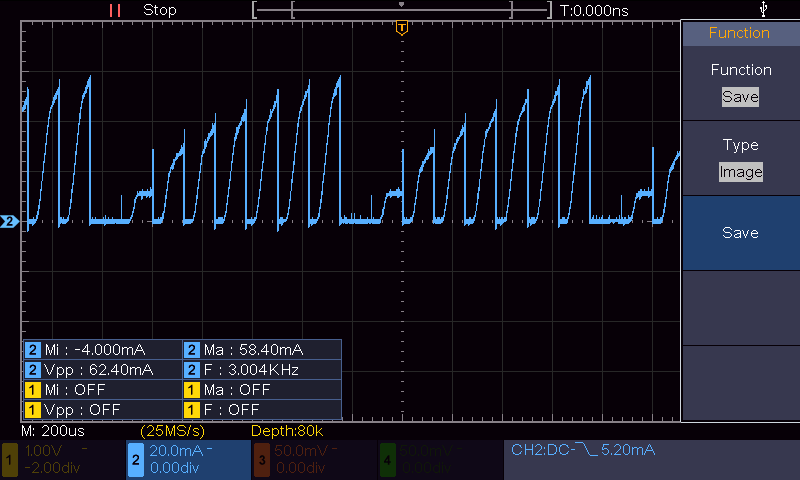
Task: Click the blue Save button
Action: [741, 233]
